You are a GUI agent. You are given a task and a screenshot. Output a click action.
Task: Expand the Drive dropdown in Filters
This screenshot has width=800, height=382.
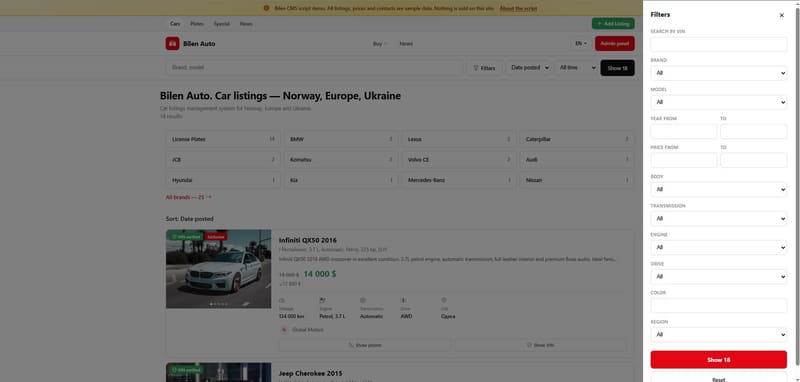point(718,276)
